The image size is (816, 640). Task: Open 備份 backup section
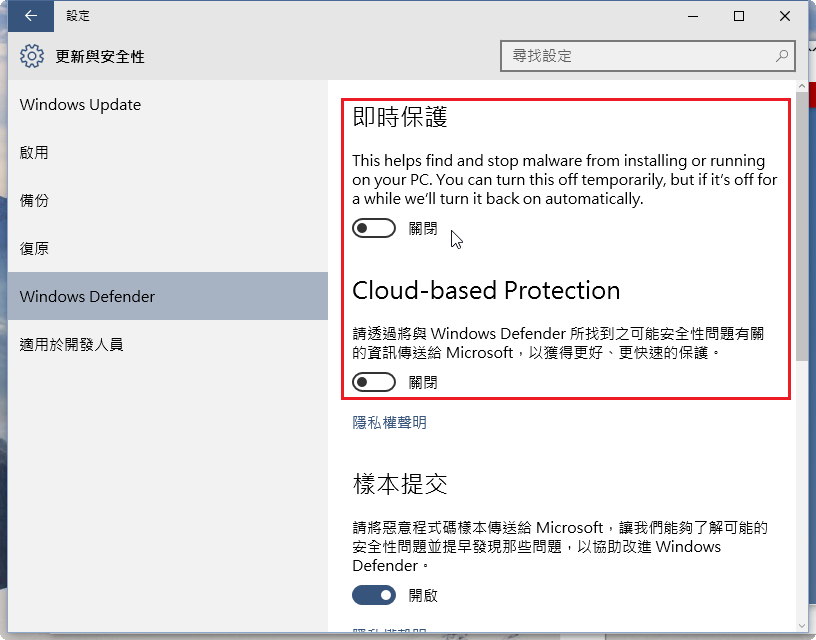point(168,200)
